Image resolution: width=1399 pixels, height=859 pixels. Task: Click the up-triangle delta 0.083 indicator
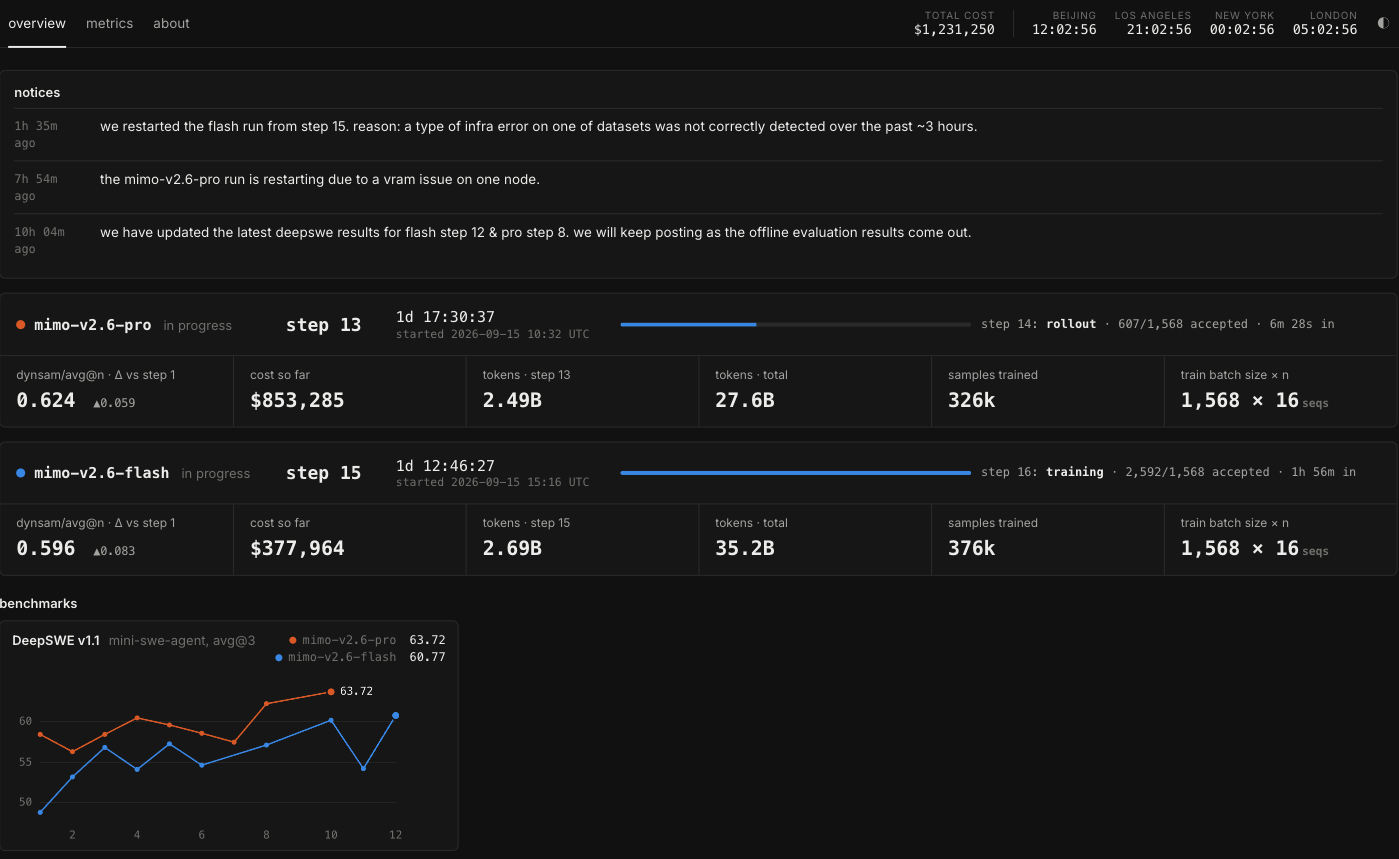(114, 551)
